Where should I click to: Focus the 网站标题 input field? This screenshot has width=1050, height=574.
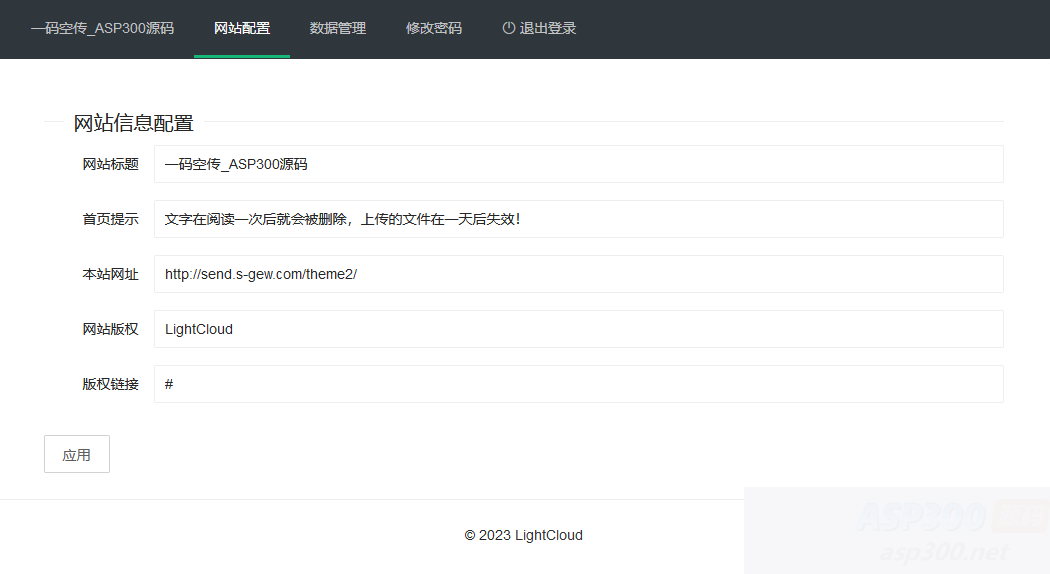(x=578, y=164)
